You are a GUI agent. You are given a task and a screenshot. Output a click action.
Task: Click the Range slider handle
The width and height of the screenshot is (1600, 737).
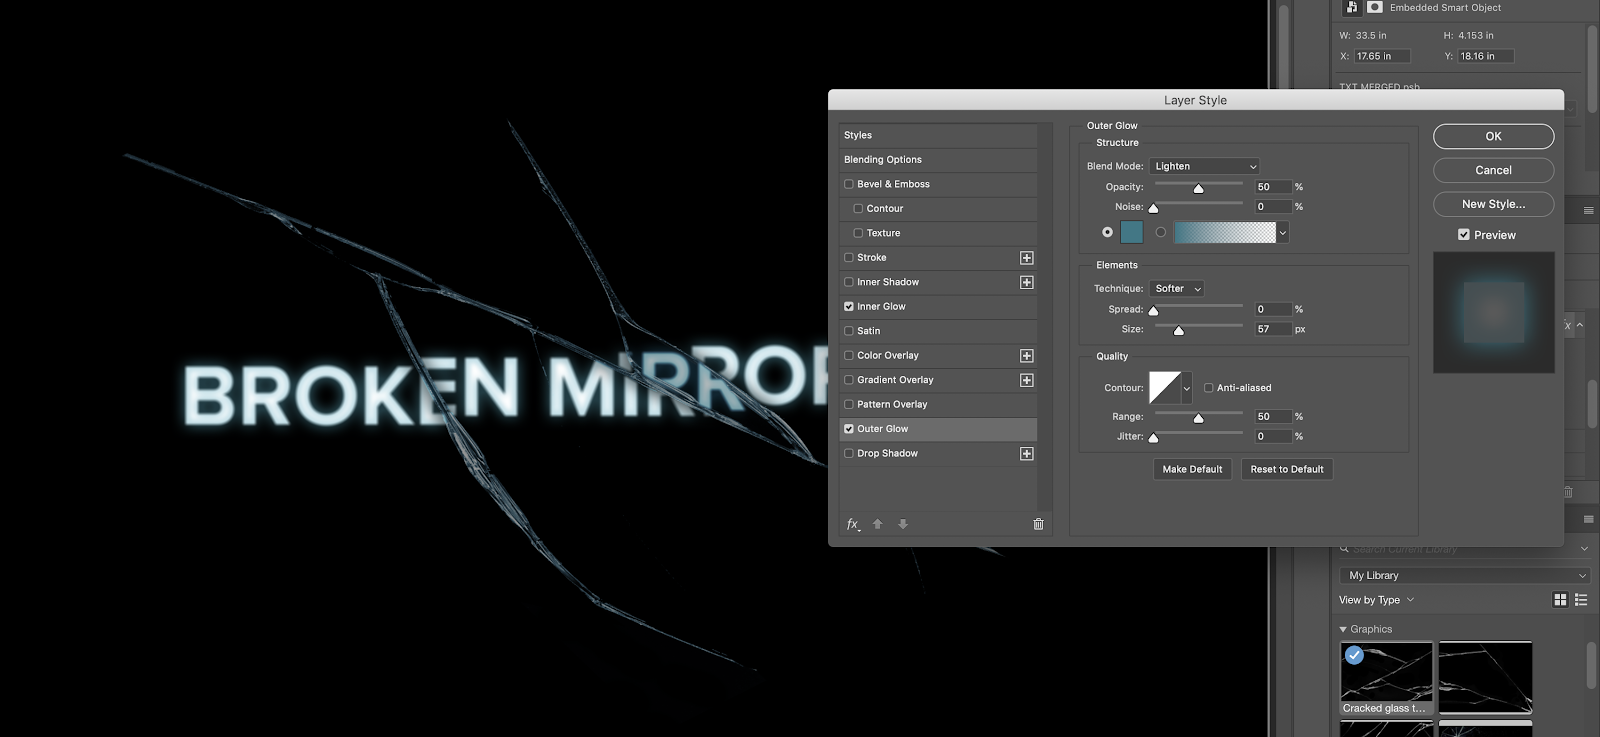1198,418
